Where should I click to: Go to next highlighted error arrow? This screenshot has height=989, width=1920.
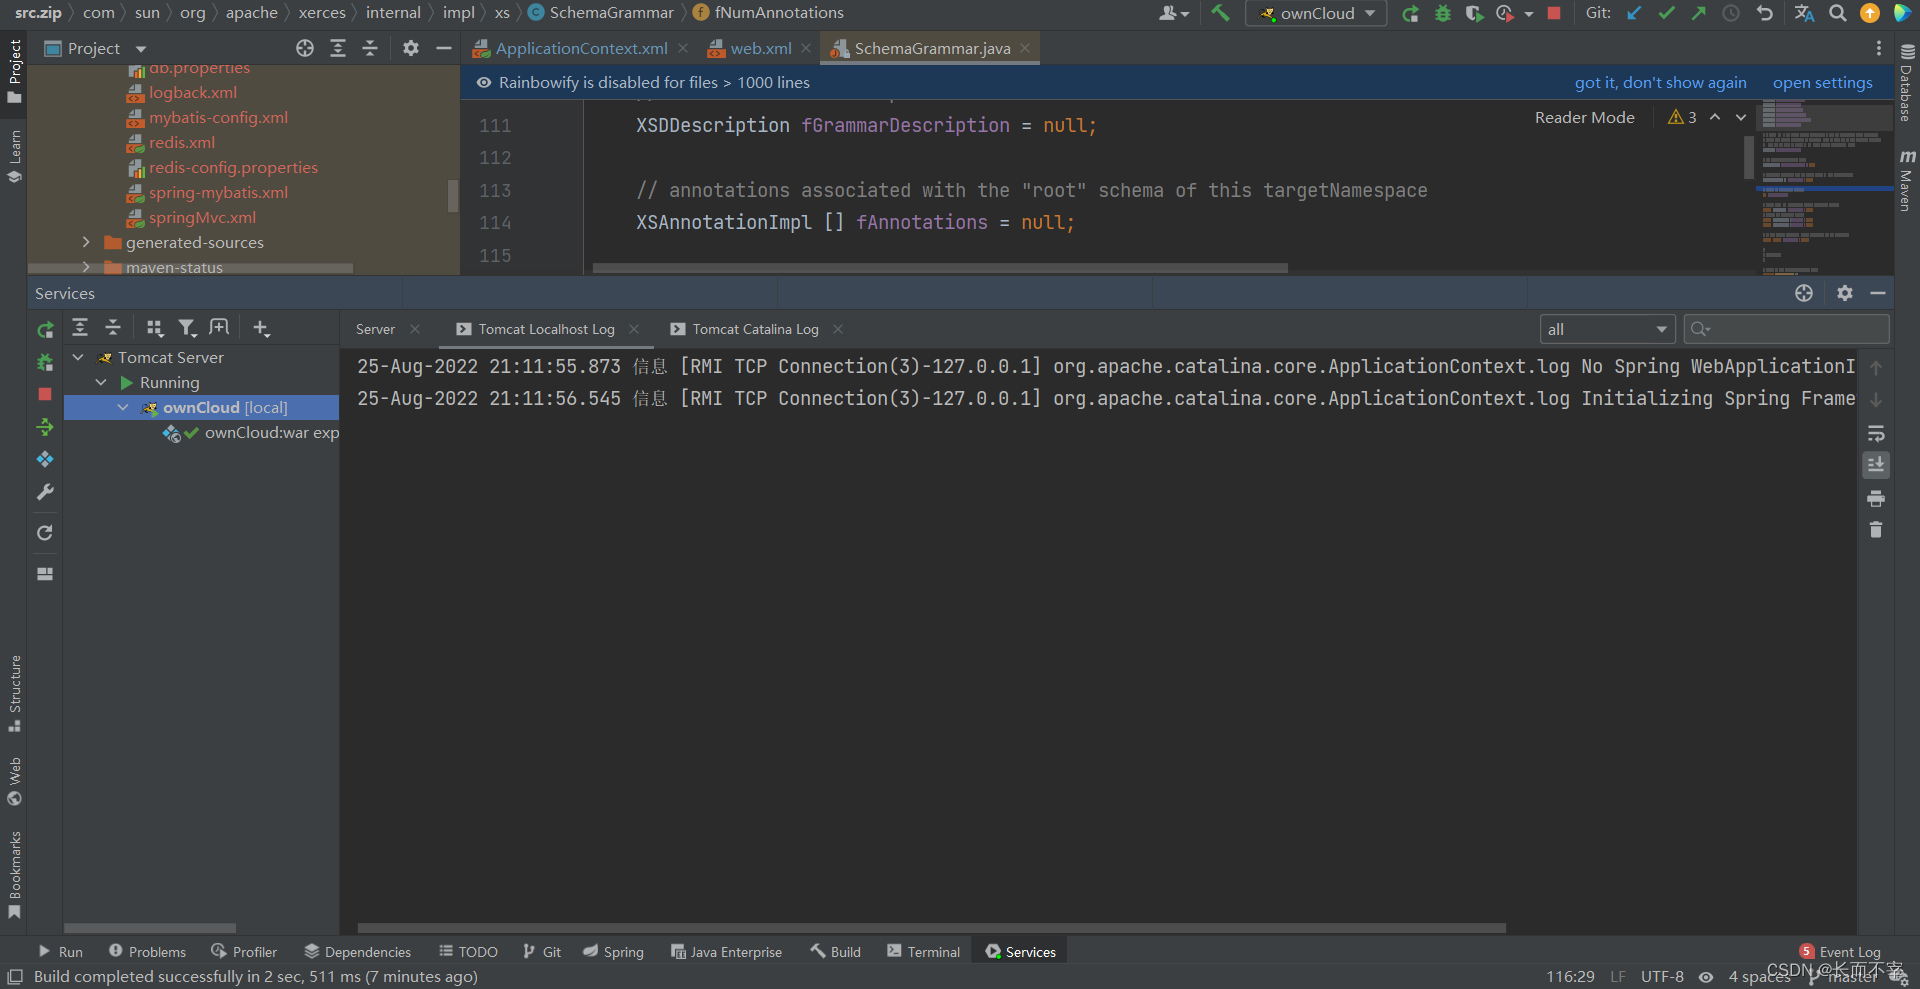point(1741,117)
